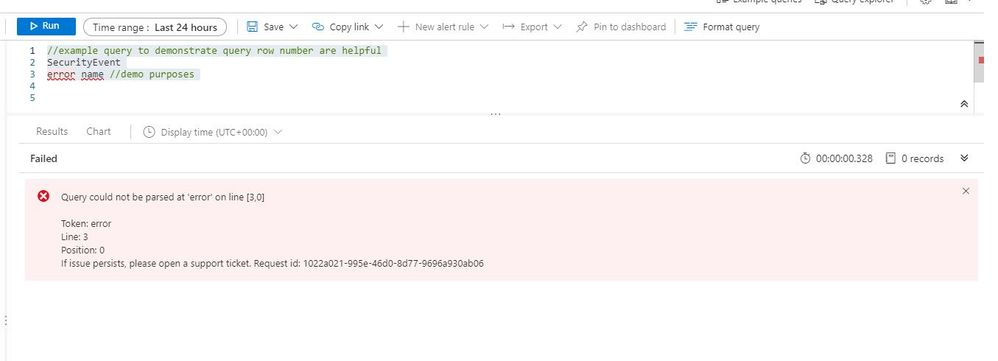This screenshot has height=361, width=998.
Task: Click the red error circle icon
Action: click(43, 196)
